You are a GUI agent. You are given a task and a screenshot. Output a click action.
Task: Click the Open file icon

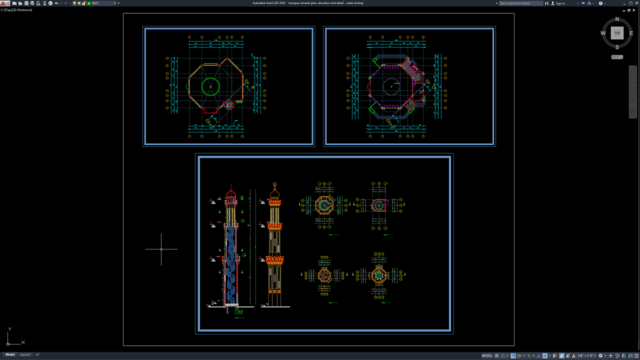point(20,3)
